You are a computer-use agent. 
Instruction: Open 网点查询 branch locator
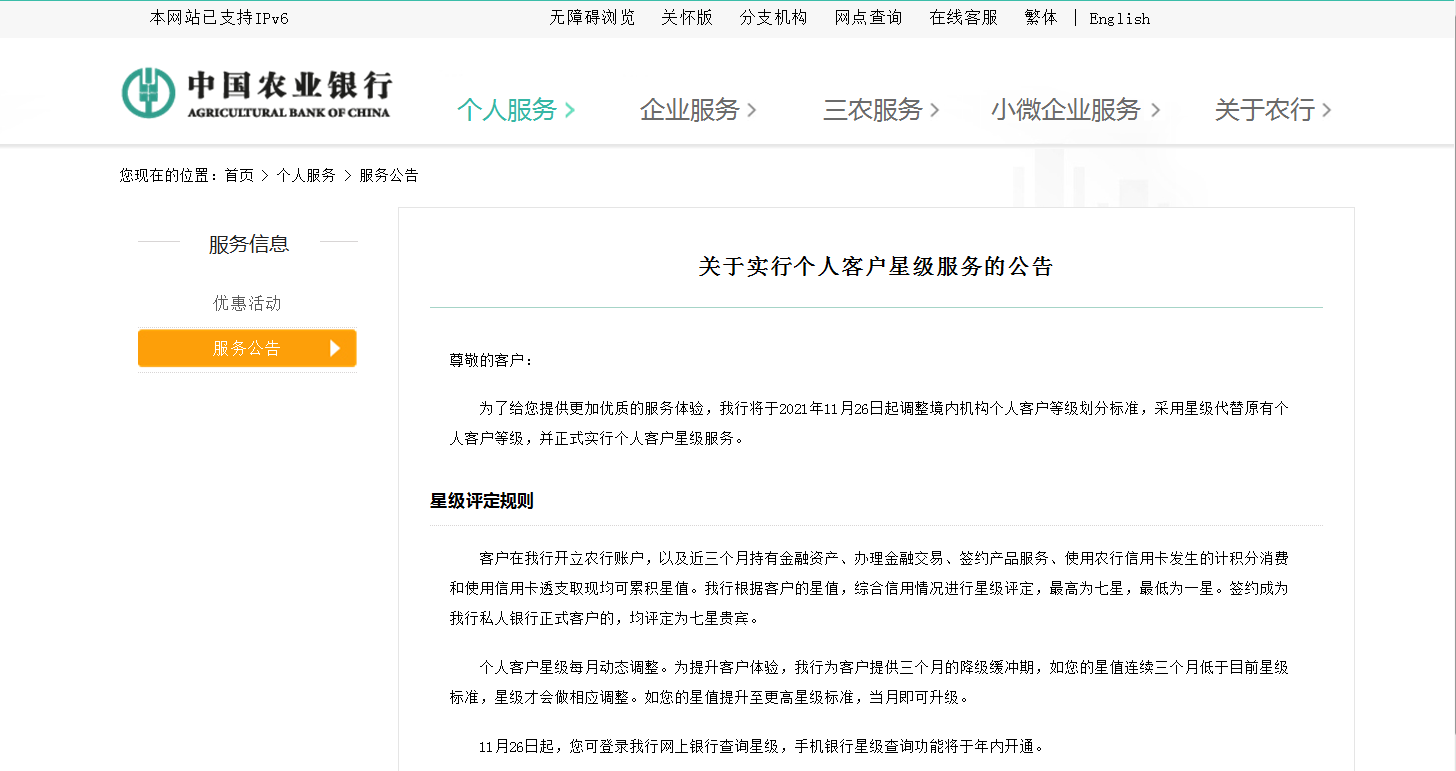[x=867, y=17]
